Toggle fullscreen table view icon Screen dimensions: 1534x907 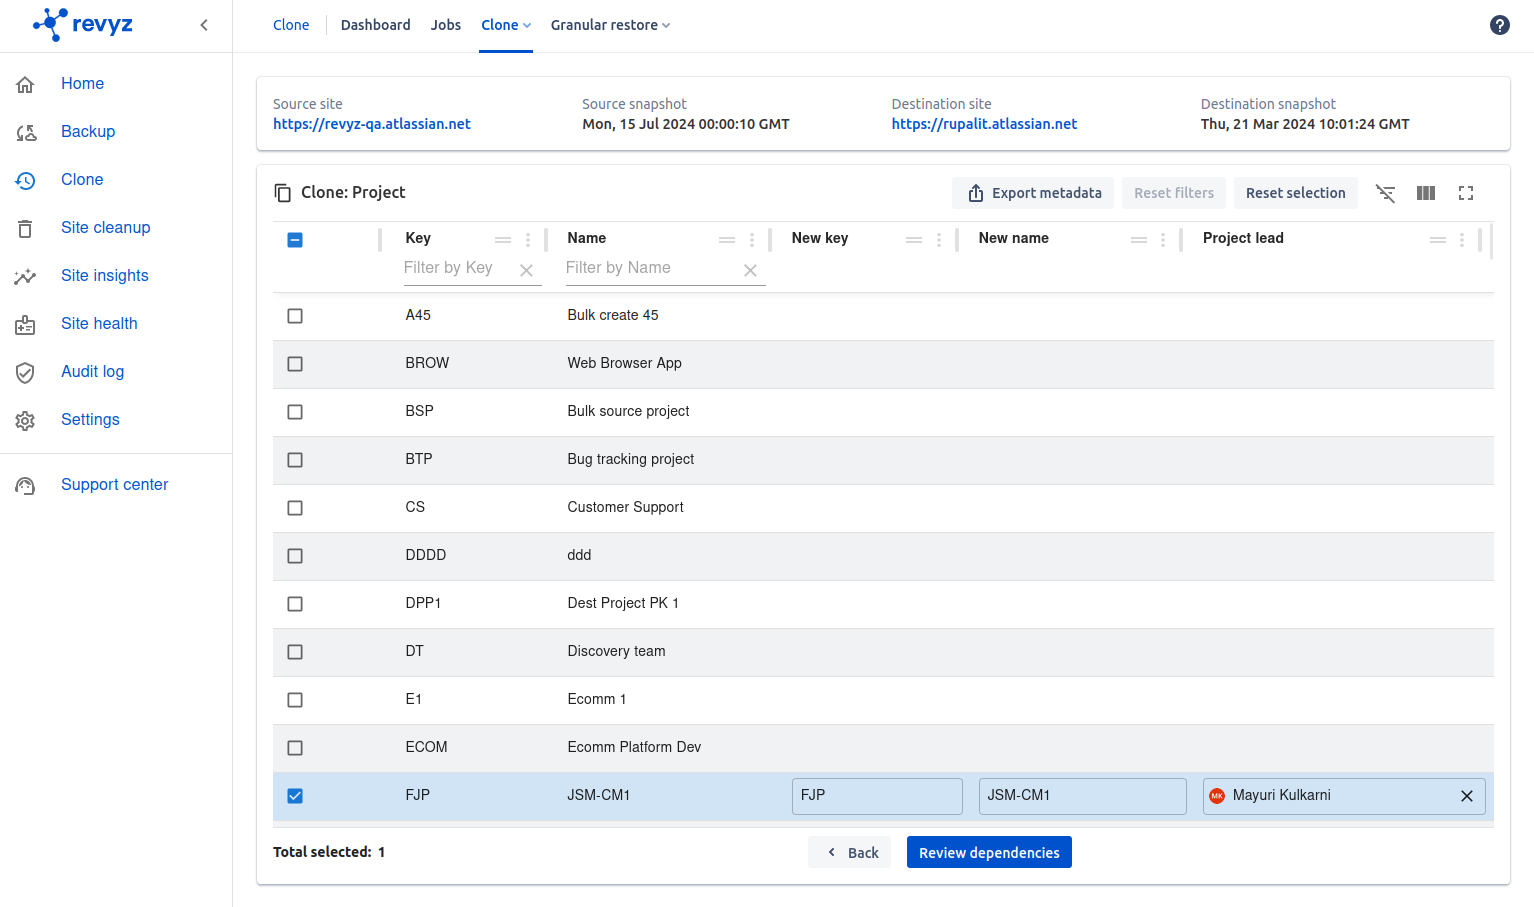coord(1465,193)
